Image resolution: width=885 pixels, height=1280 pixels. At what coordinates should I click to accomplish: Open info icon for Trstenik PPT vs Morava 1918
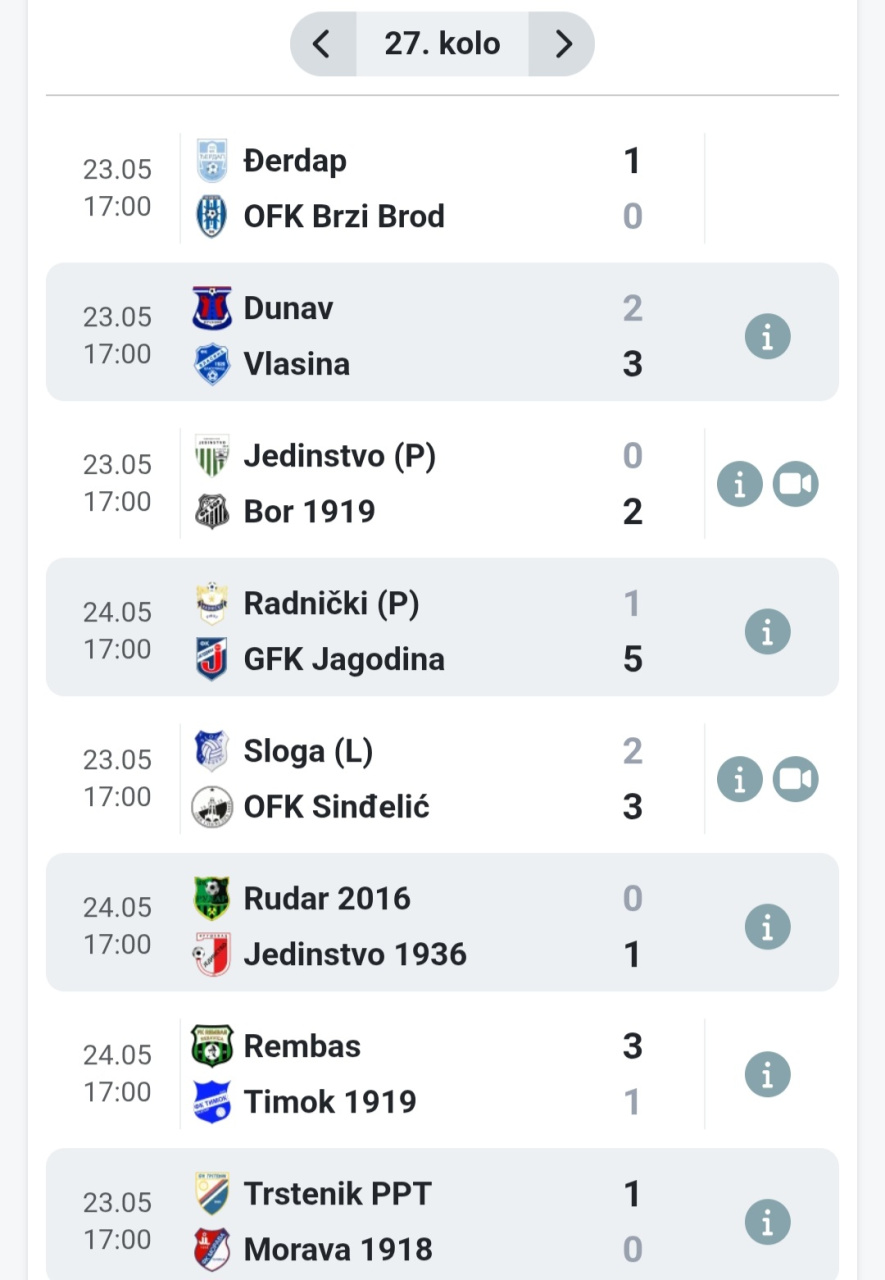768,1222
